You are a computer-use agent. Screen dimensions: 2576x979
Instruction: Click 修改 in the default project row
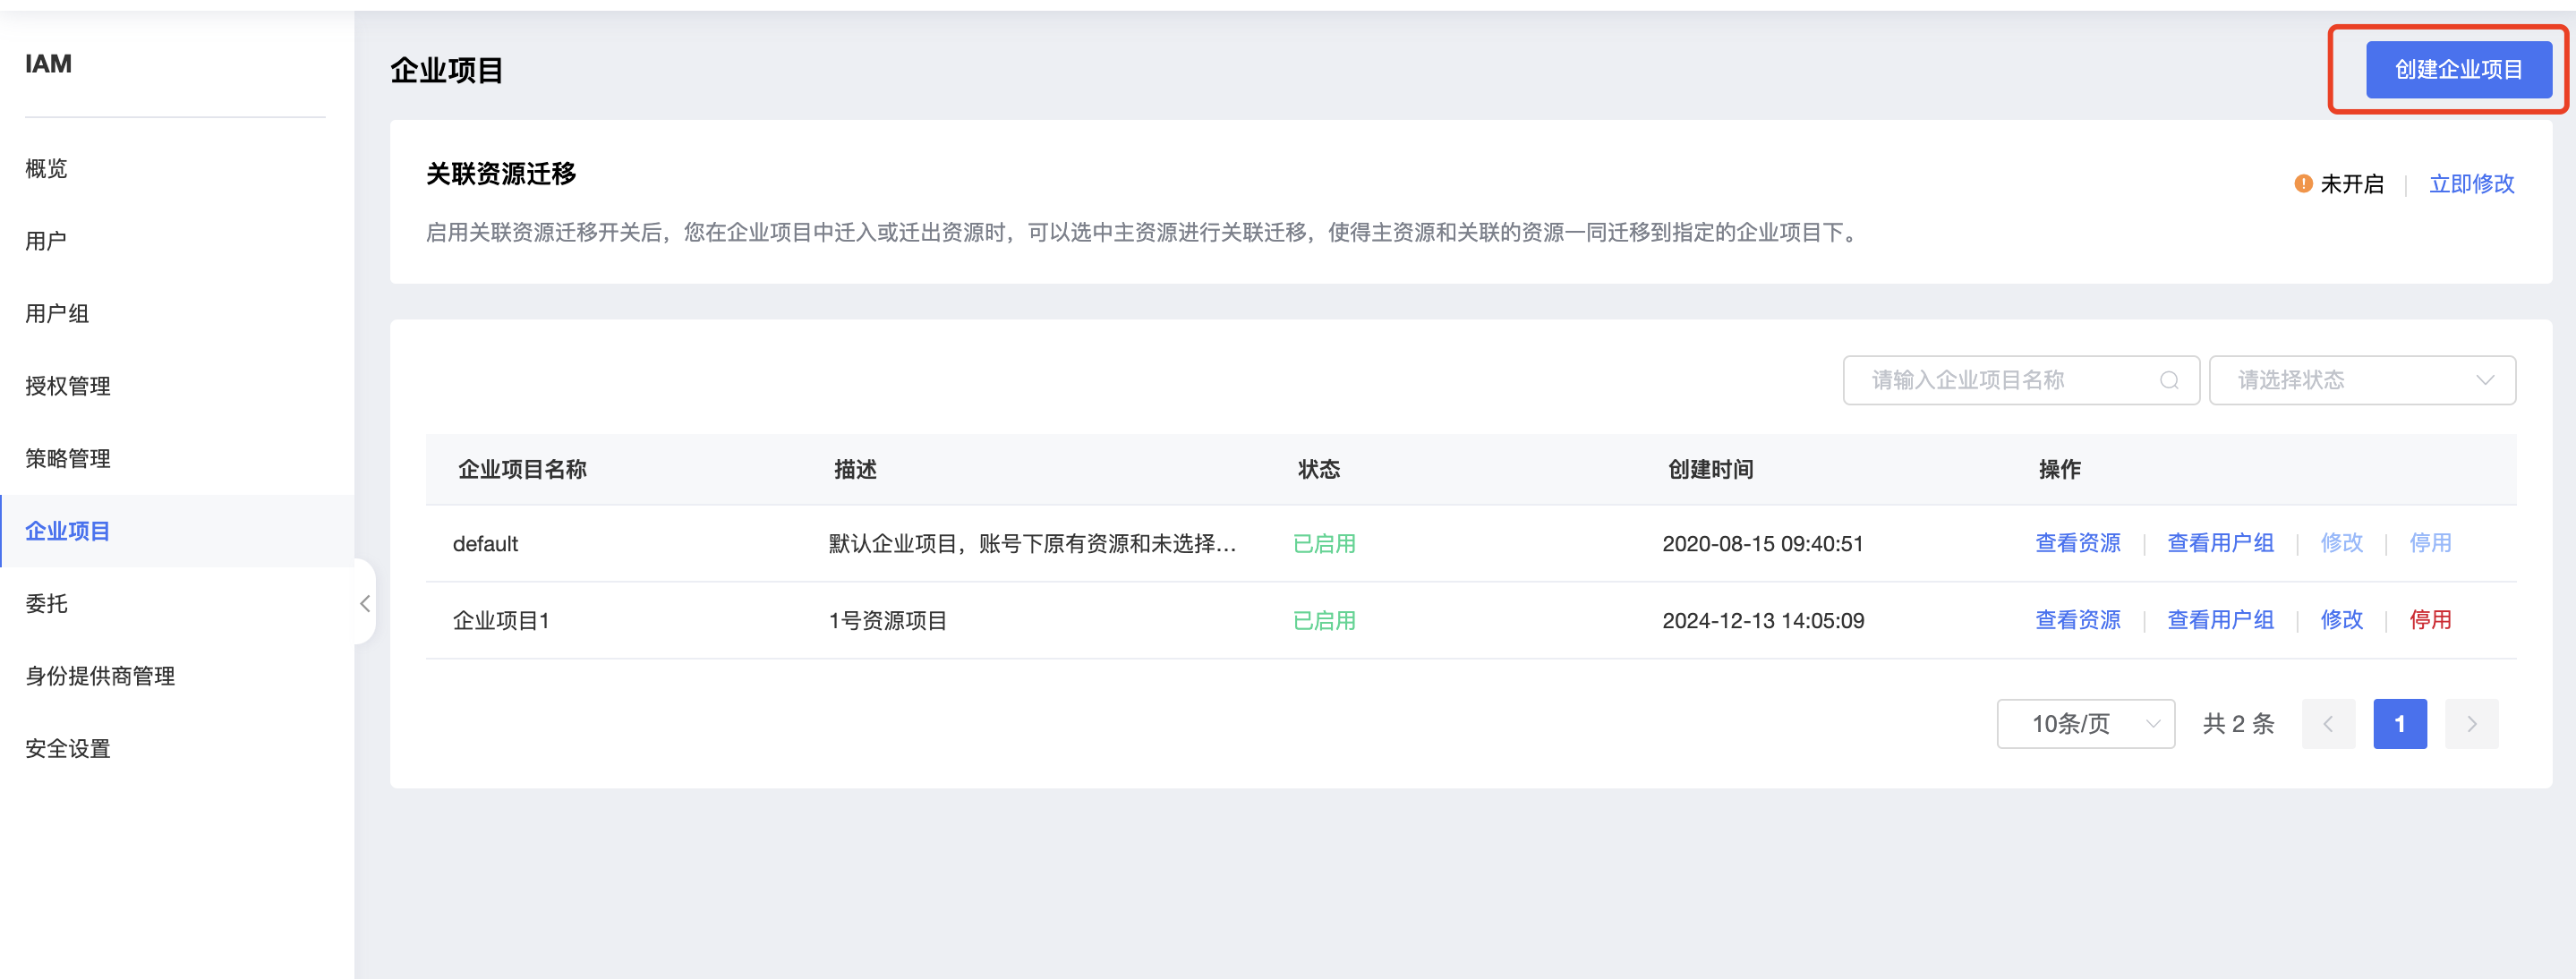[2341, 543]
